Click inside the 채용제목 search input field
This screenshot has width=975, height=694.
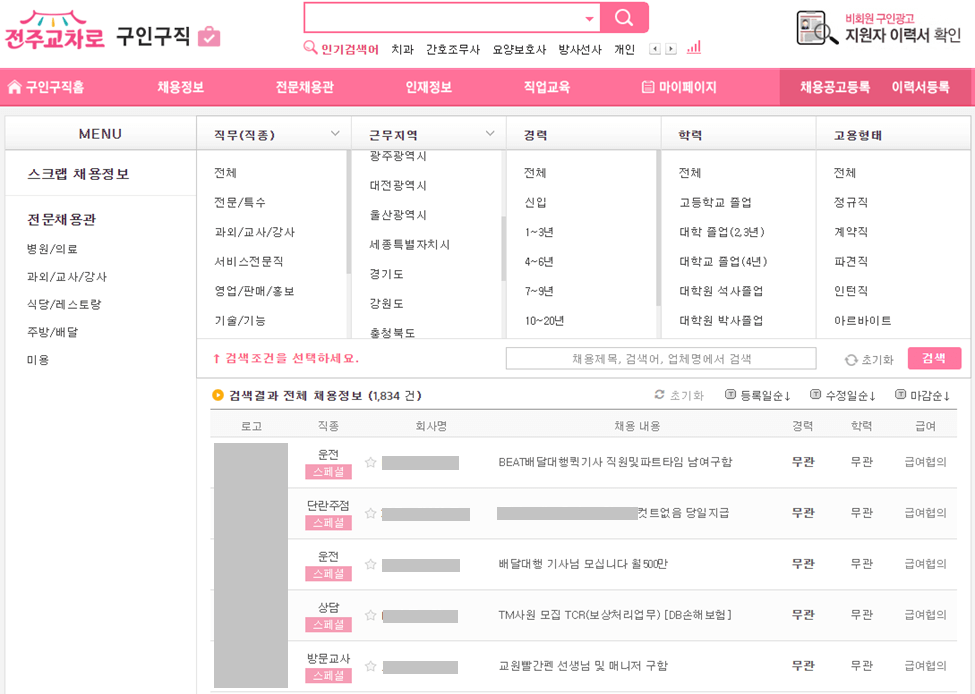coord(660,357)
